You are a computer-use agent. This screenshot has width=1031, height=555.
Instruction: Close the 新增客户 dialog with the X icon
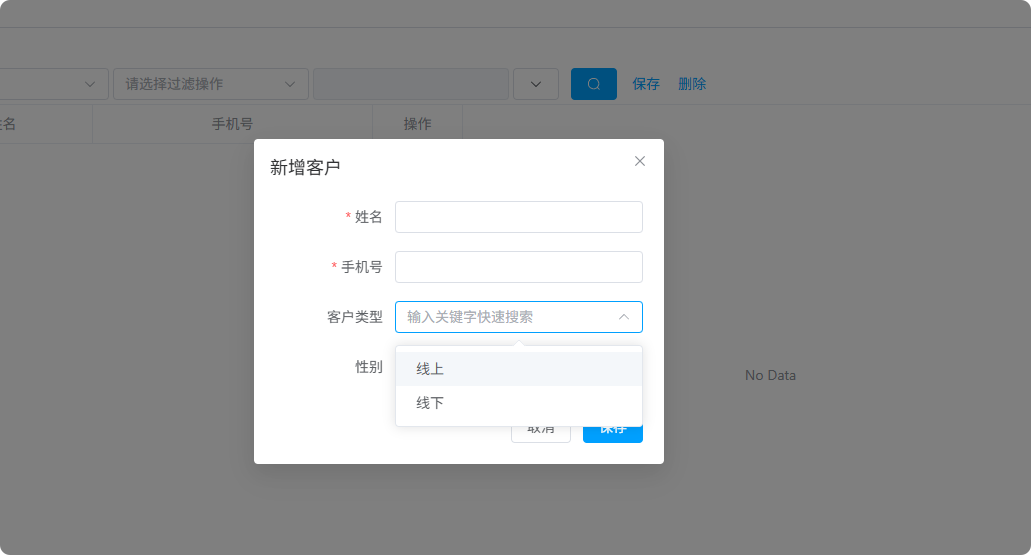(640, 161)
